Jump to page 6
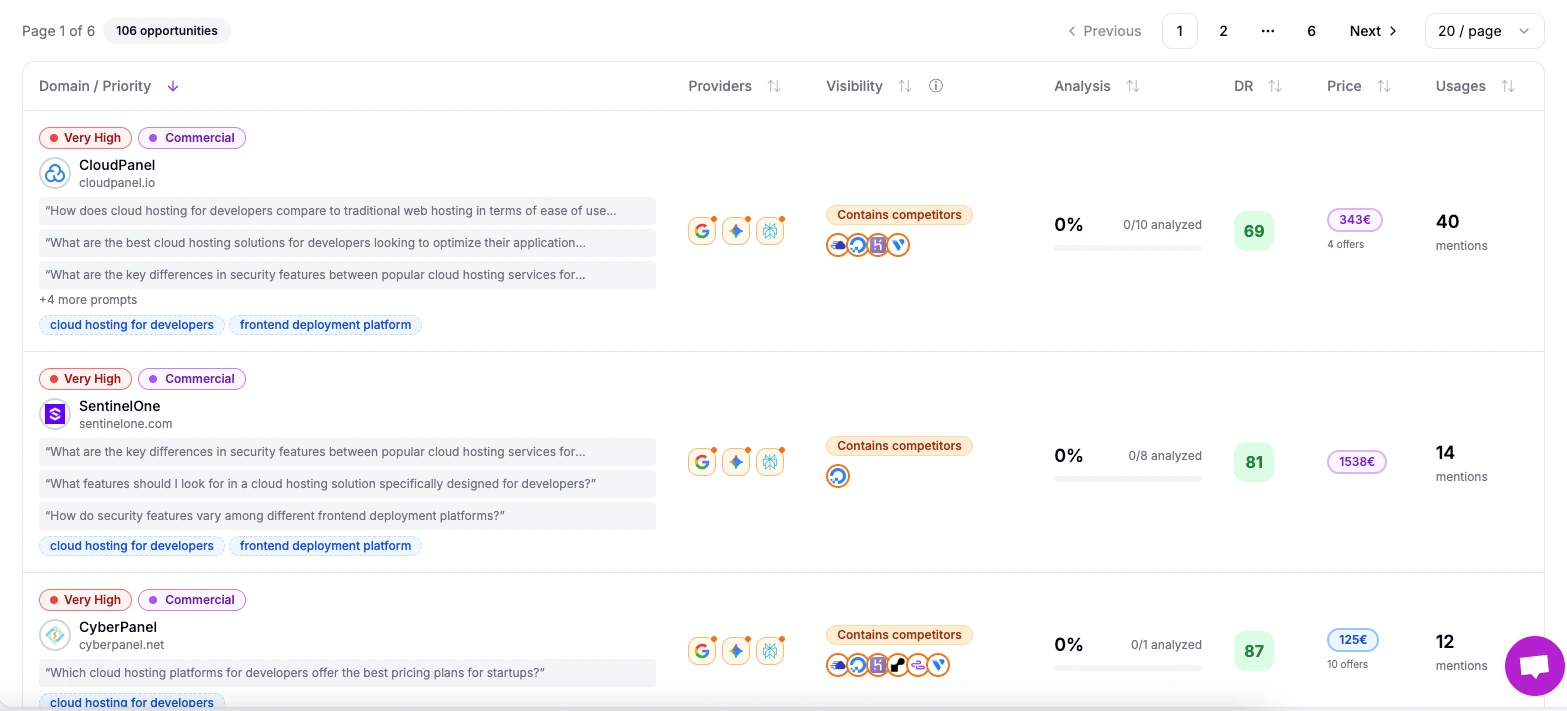 tap(1311, 31)
